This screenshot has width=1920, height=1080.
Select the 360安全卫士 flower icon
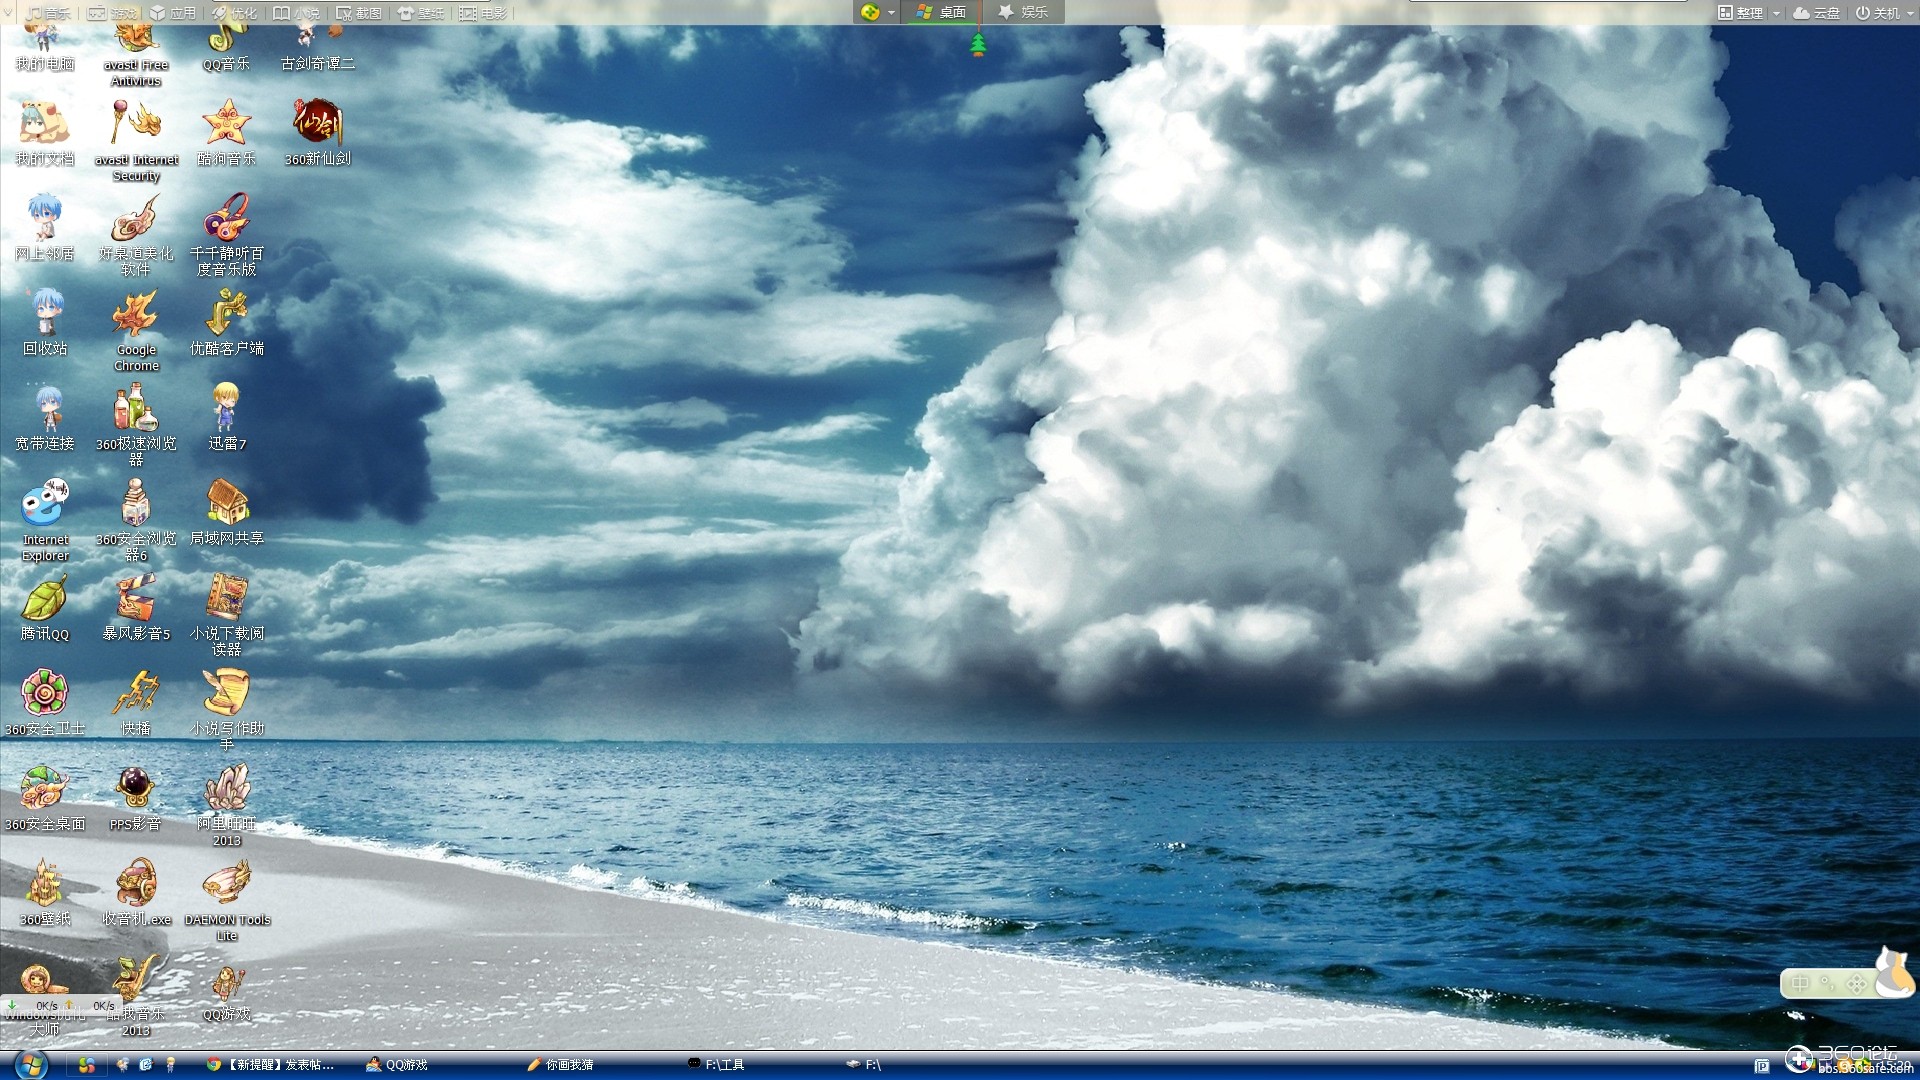(45, 702)
